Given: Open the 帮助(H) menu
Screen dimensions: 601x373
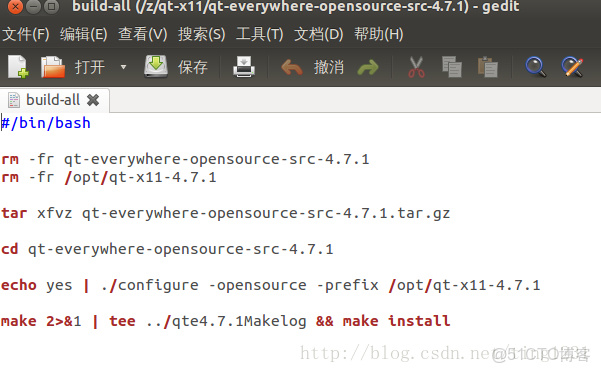Looking at the screenshot, I should click(x=378, y=34).
